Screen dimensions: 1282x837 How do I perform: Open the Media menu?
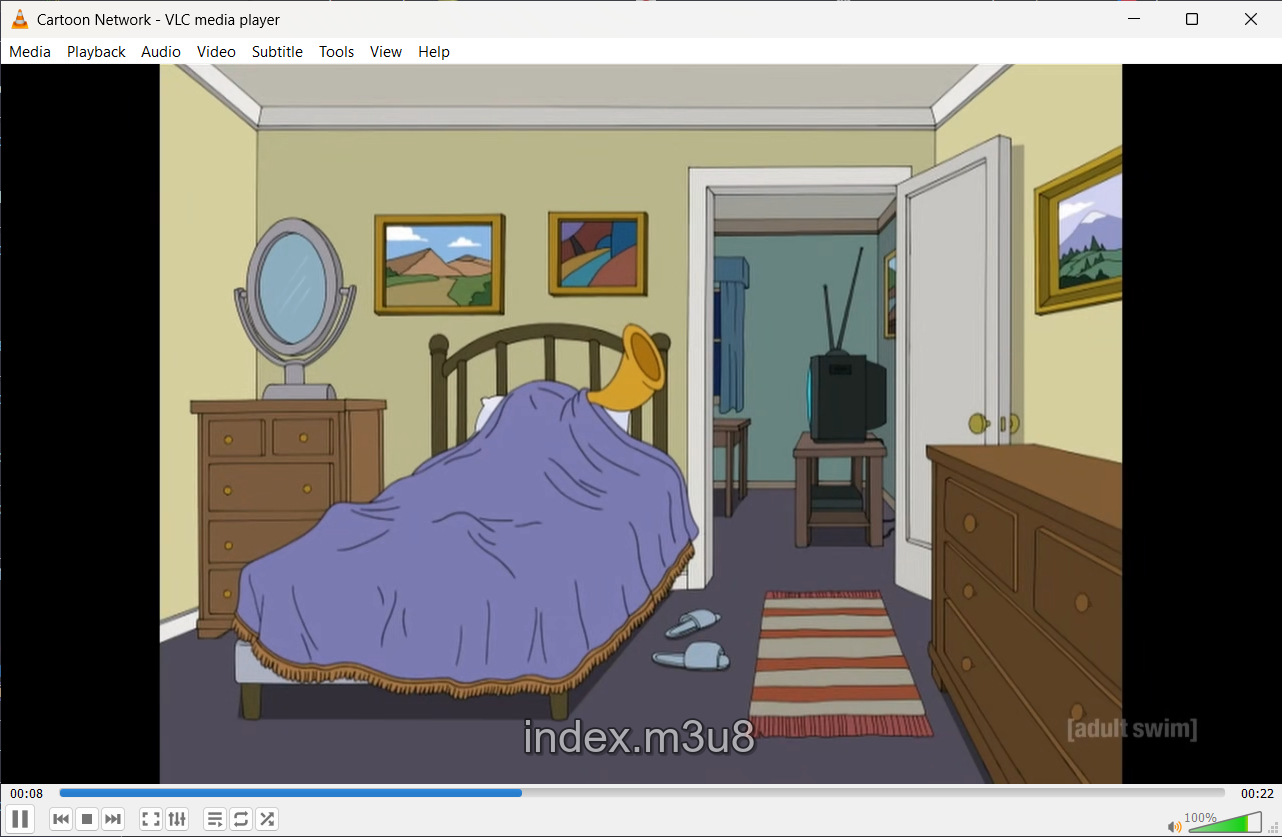point(30,52)
